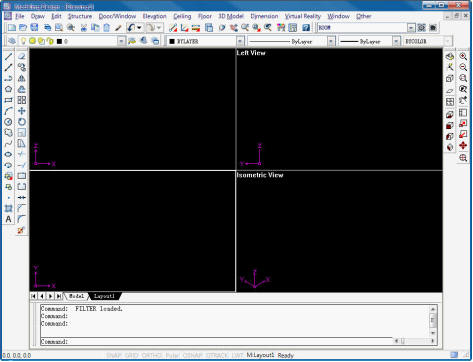This screenshot has width=473, height=362.
Task: Select the Trim tool
Action: pos(22,154)
